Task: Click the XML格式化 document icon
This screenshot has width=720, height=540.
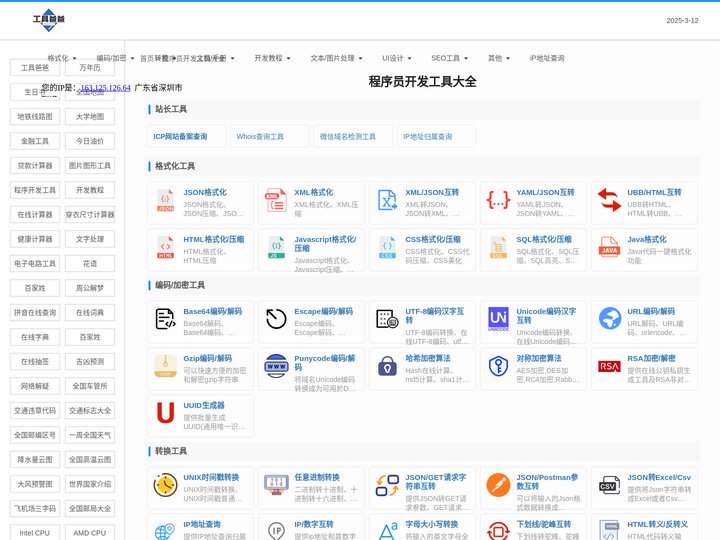Action: pos(276,201)
